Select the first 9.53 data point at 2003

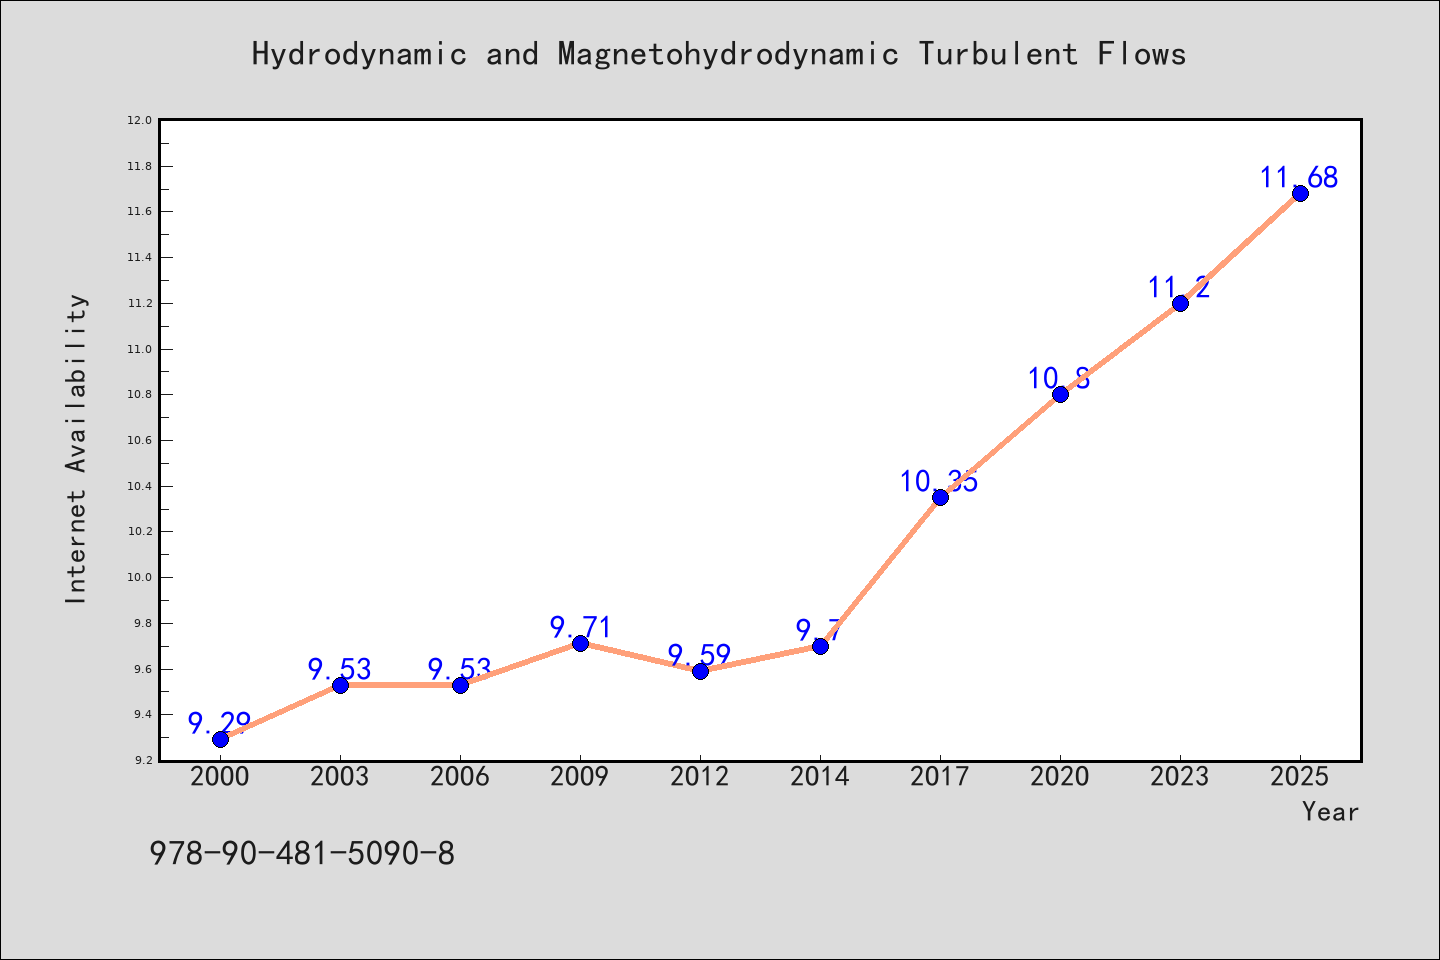coord(340,685)
